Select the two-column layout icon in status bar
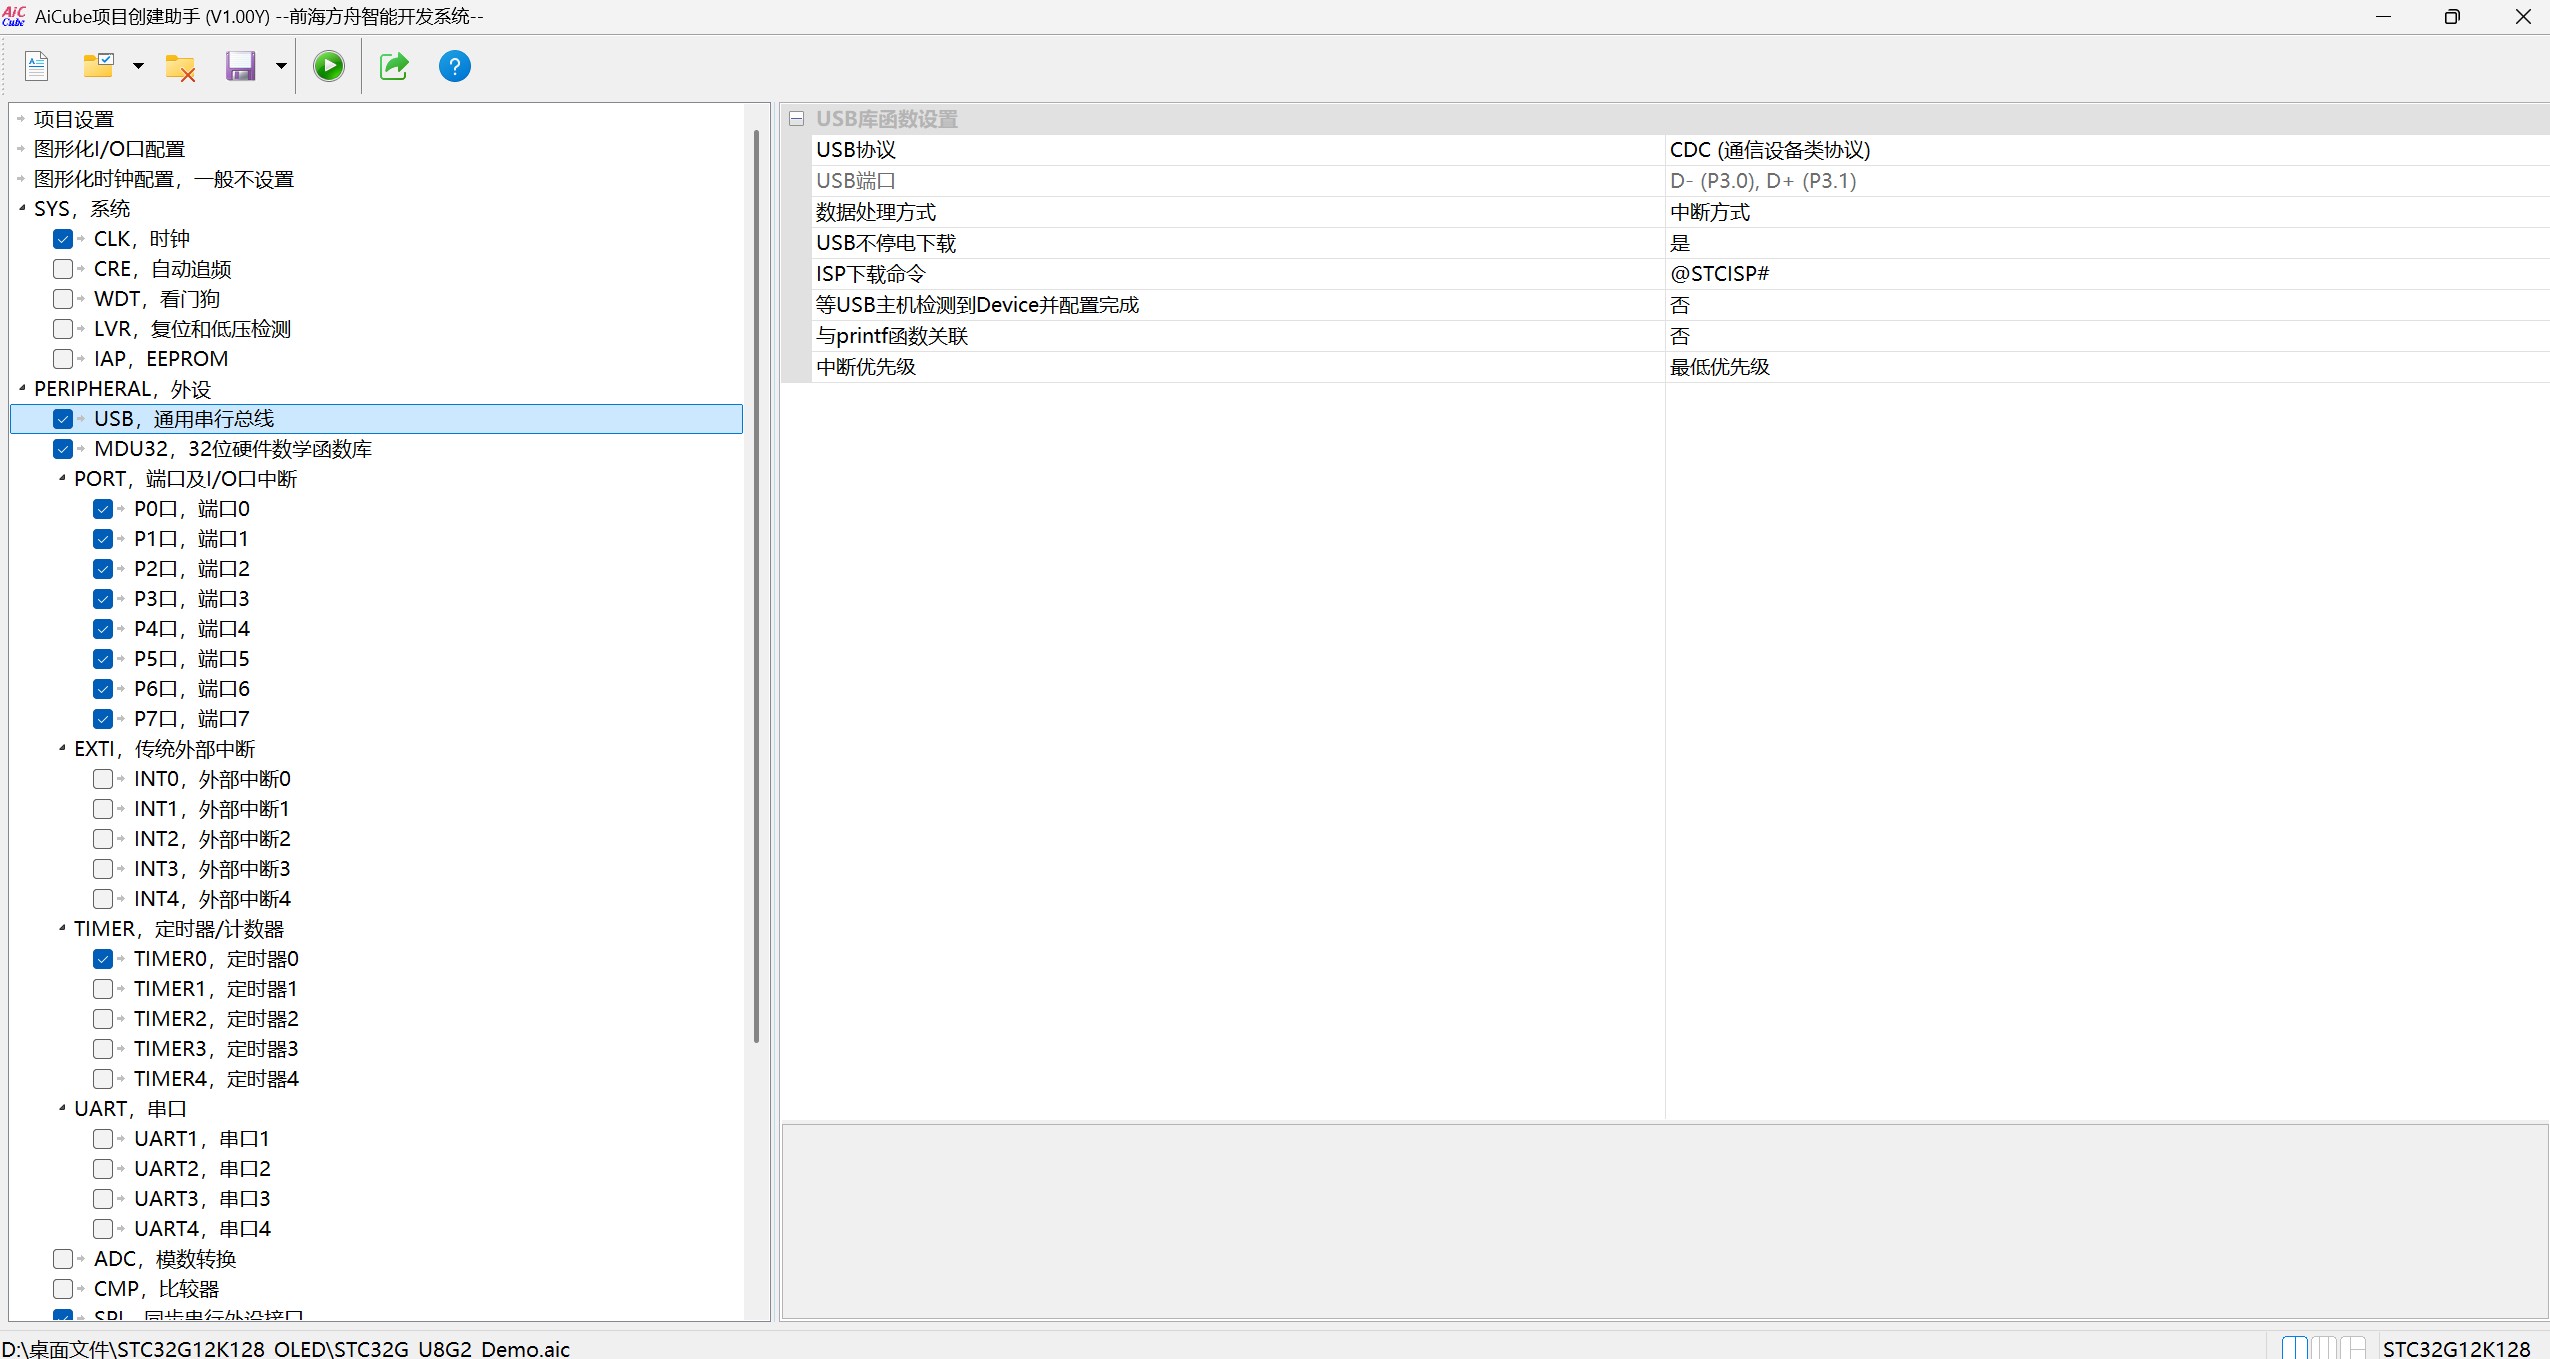This screenshot has height=1359, width=2550. point(2295,1348)
